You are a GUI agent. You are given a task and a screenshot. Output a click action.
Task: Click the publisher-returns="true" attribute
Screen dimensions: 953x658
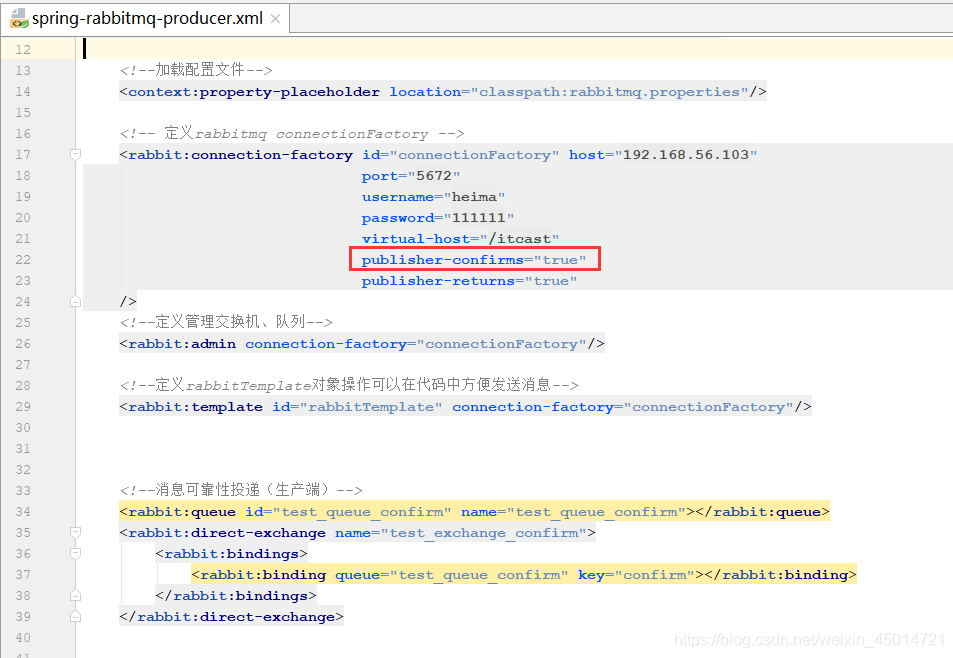(x=469, y=281)
